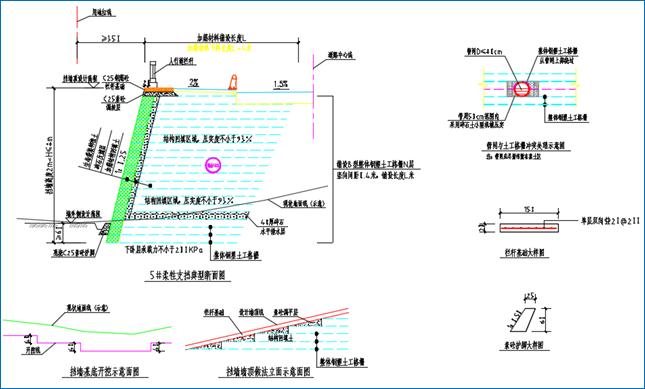The width and height of the screenshot is (645, 389).
Task: Click the 2% cross slope label
Action: pos(194,83)
